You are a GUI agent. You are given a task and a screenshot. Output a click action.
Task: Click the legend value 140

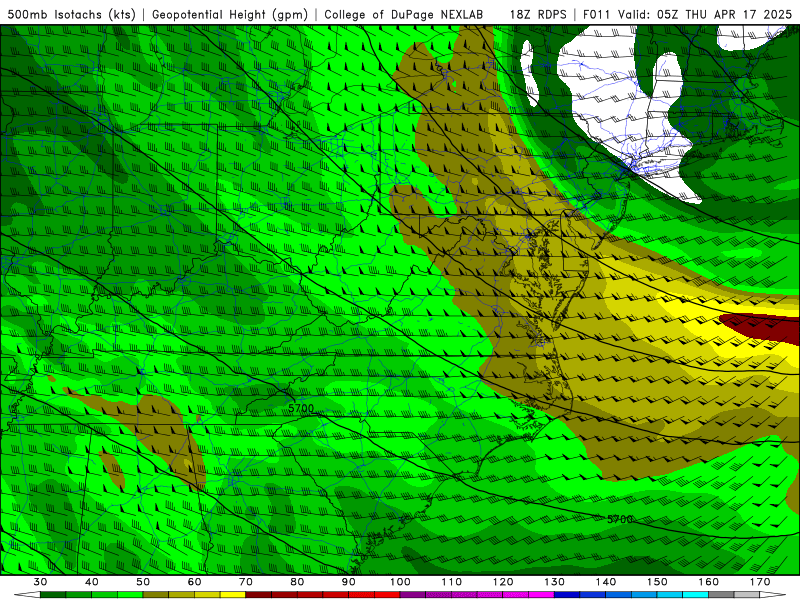pos(606,582)
